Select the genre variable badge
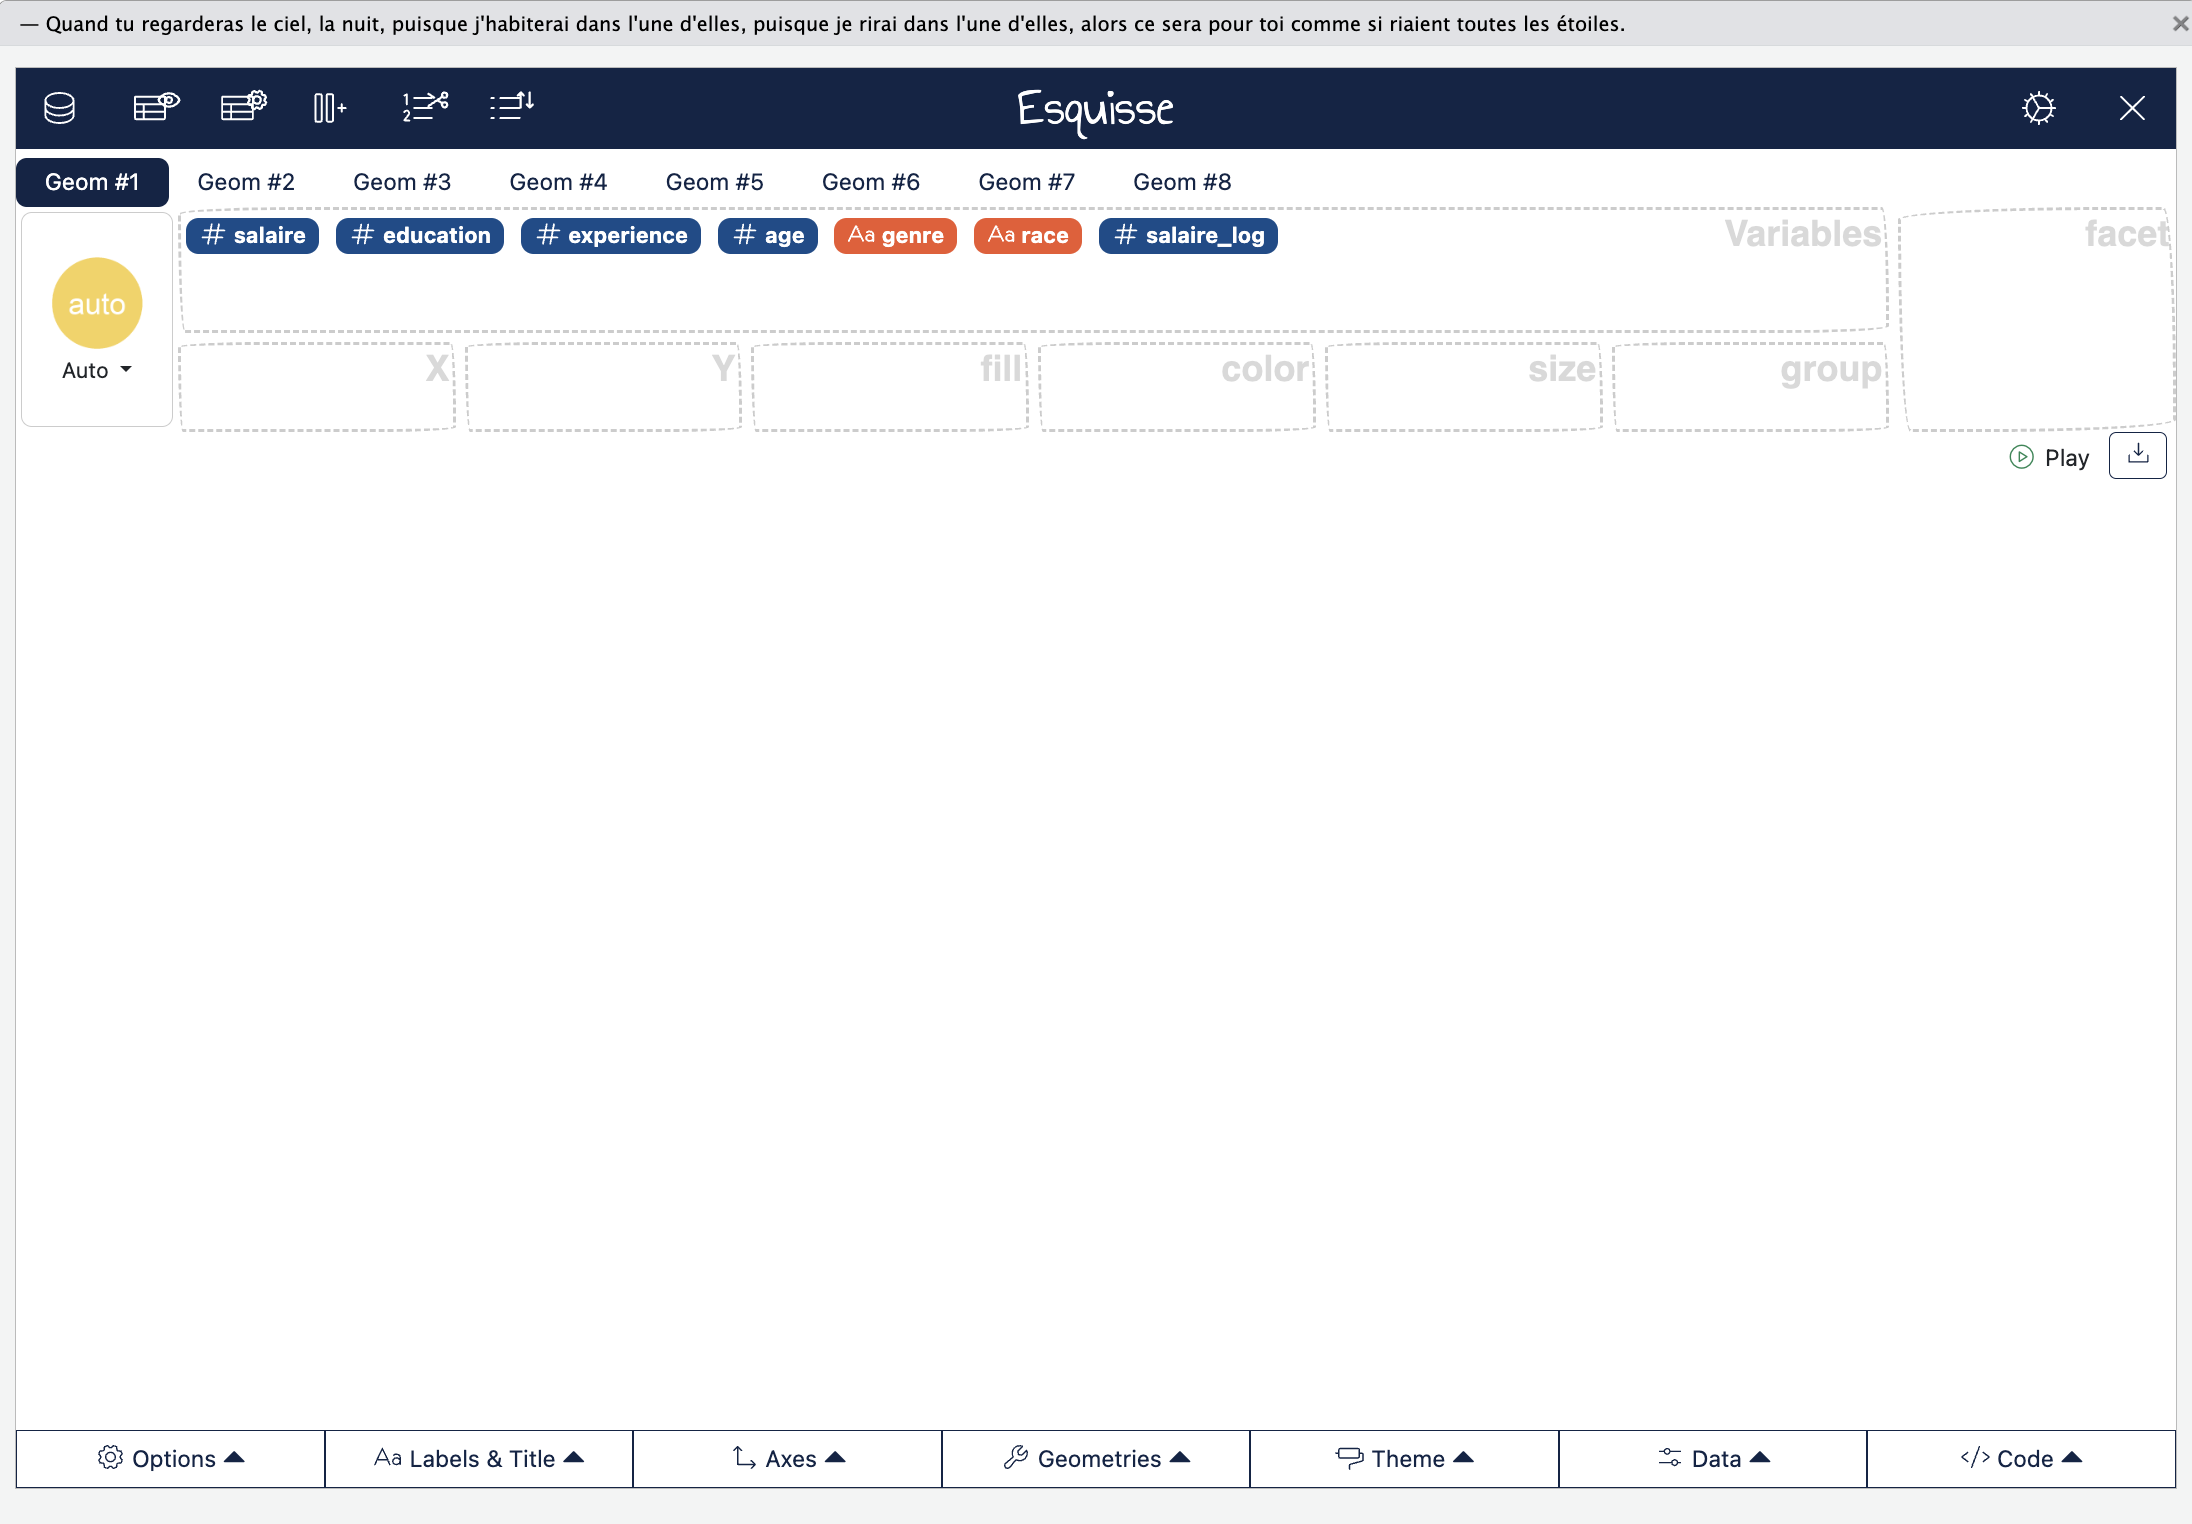2192x1524 pixels. pos(895,236)
